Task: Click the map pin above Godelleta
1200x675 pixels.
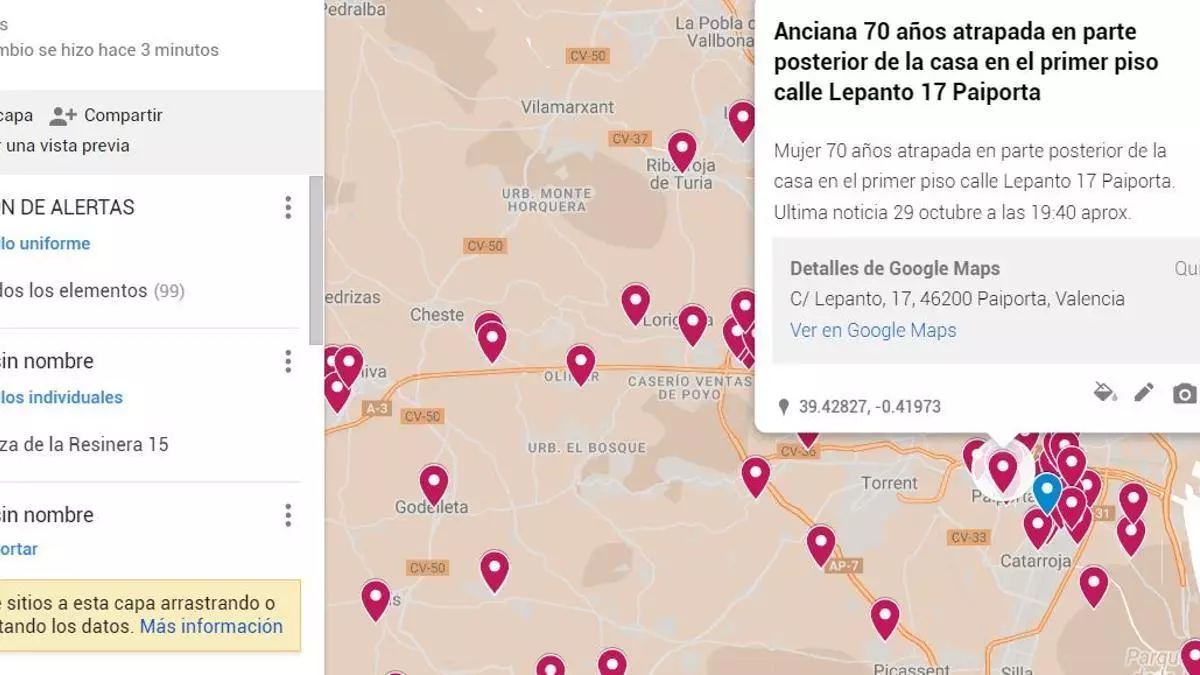Action: (x=433, y=483)
